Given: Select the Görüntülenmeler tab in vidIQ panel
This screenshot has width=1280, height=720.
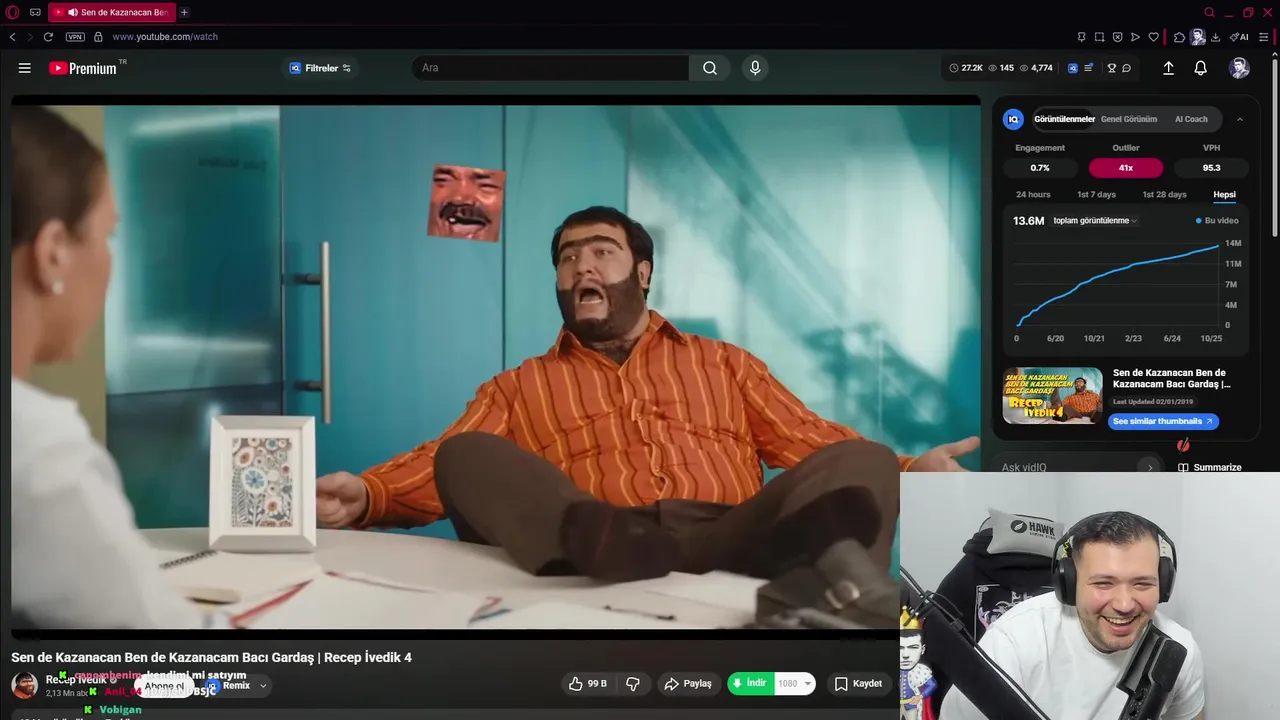Looking at the screenshot, I should [1064, 119].
